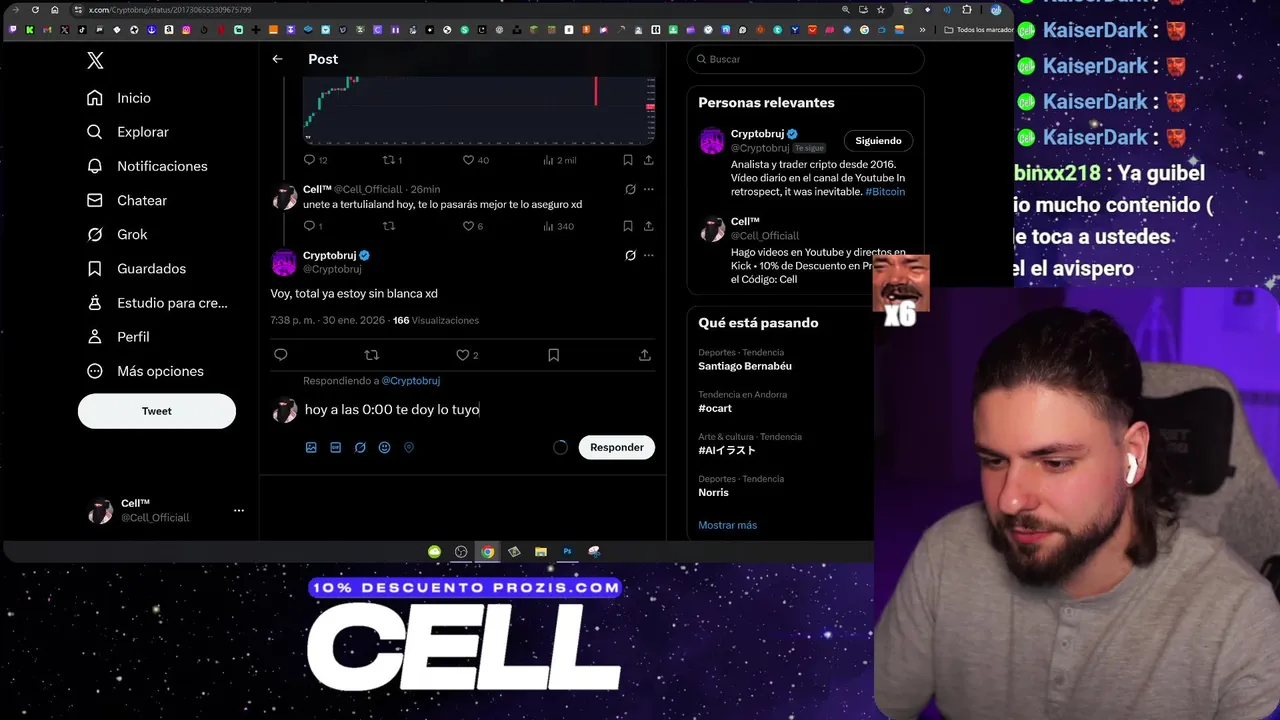The width and height of the screenshot is (1280, 720).
Task: Open the Norris trend
Action: (713, 492)
